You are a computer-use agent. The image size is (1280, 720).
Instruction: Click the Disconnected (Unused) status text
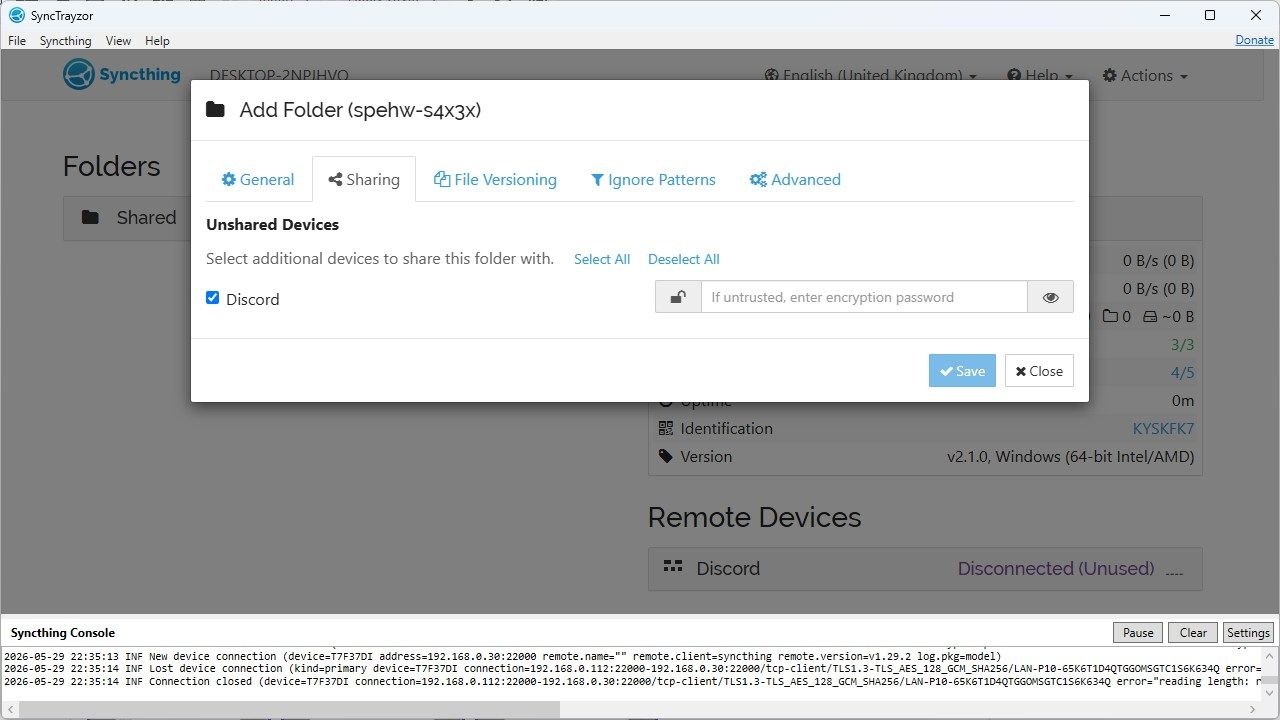tap(1056, 568)
